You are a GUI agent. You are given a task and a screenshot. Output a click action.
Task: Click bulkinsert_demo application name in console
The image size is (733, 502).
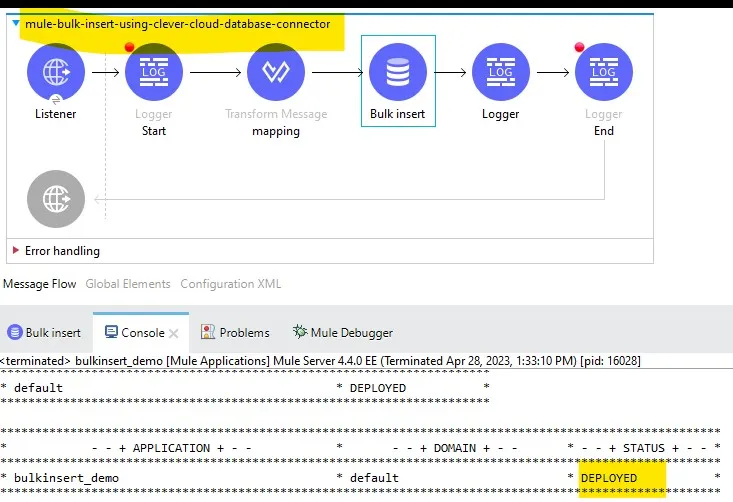coord(66,478)
